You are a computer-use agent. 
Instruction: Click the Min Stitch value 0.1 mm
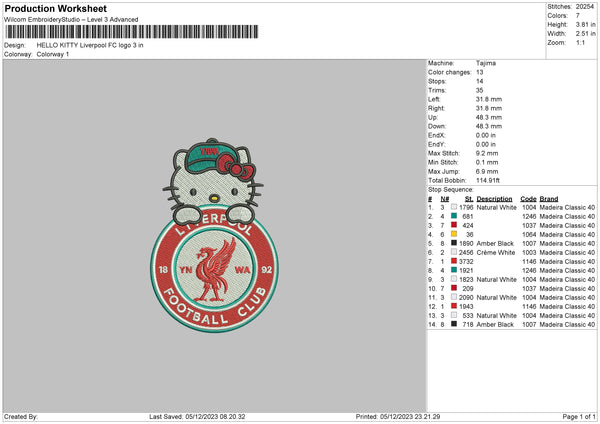(487, 162)
